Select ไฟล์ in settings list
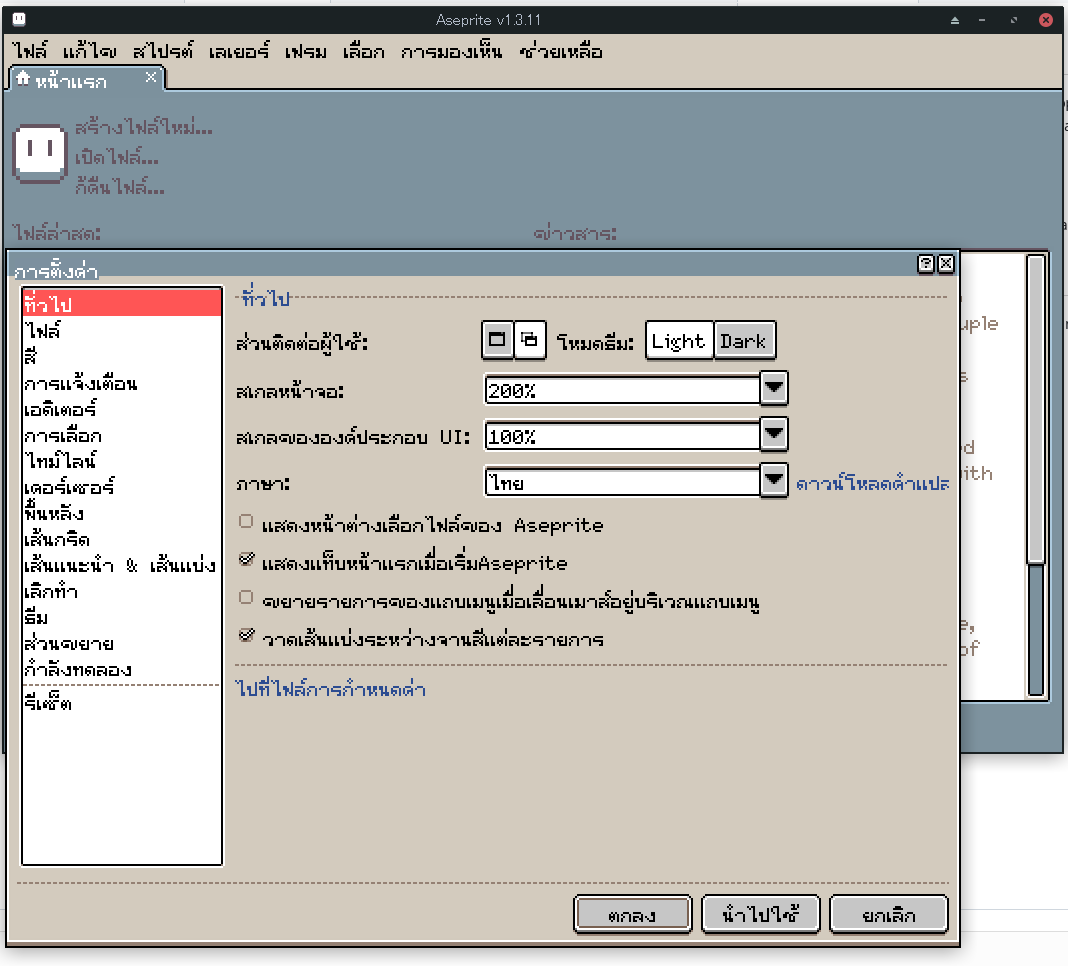 point(122,330)
